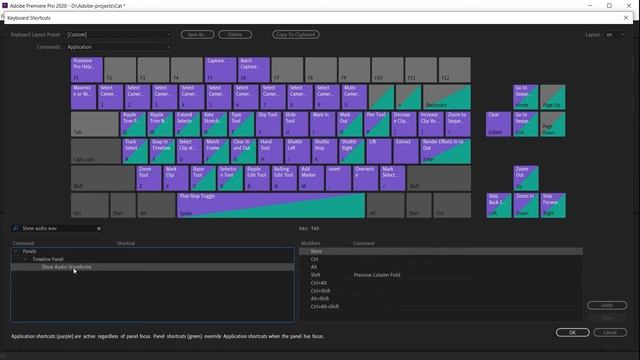The image size is (640, 360).
Task: Click the F key Match Frame
Action: click(216, 151)
